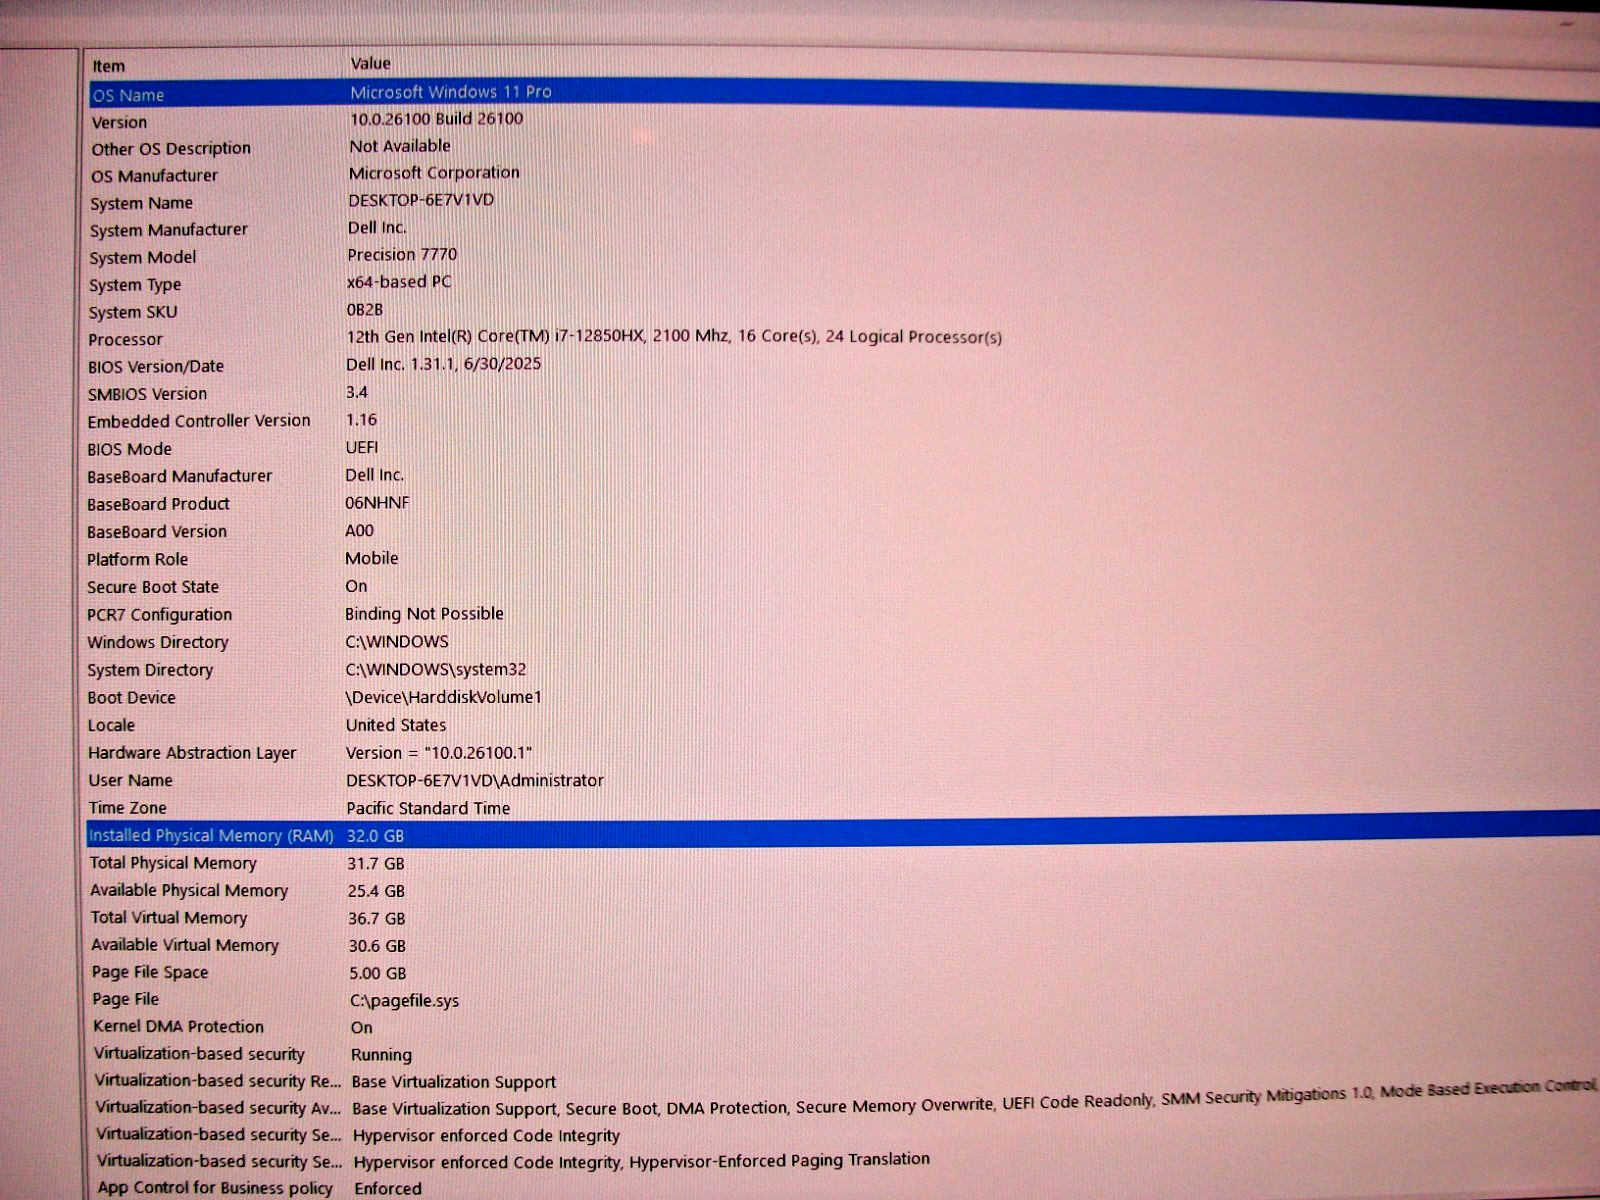Select the Kernel DMA Protection row
Viewport: 1600px width, 1200px height.
pyautogui.click(x=178, y=1026)
